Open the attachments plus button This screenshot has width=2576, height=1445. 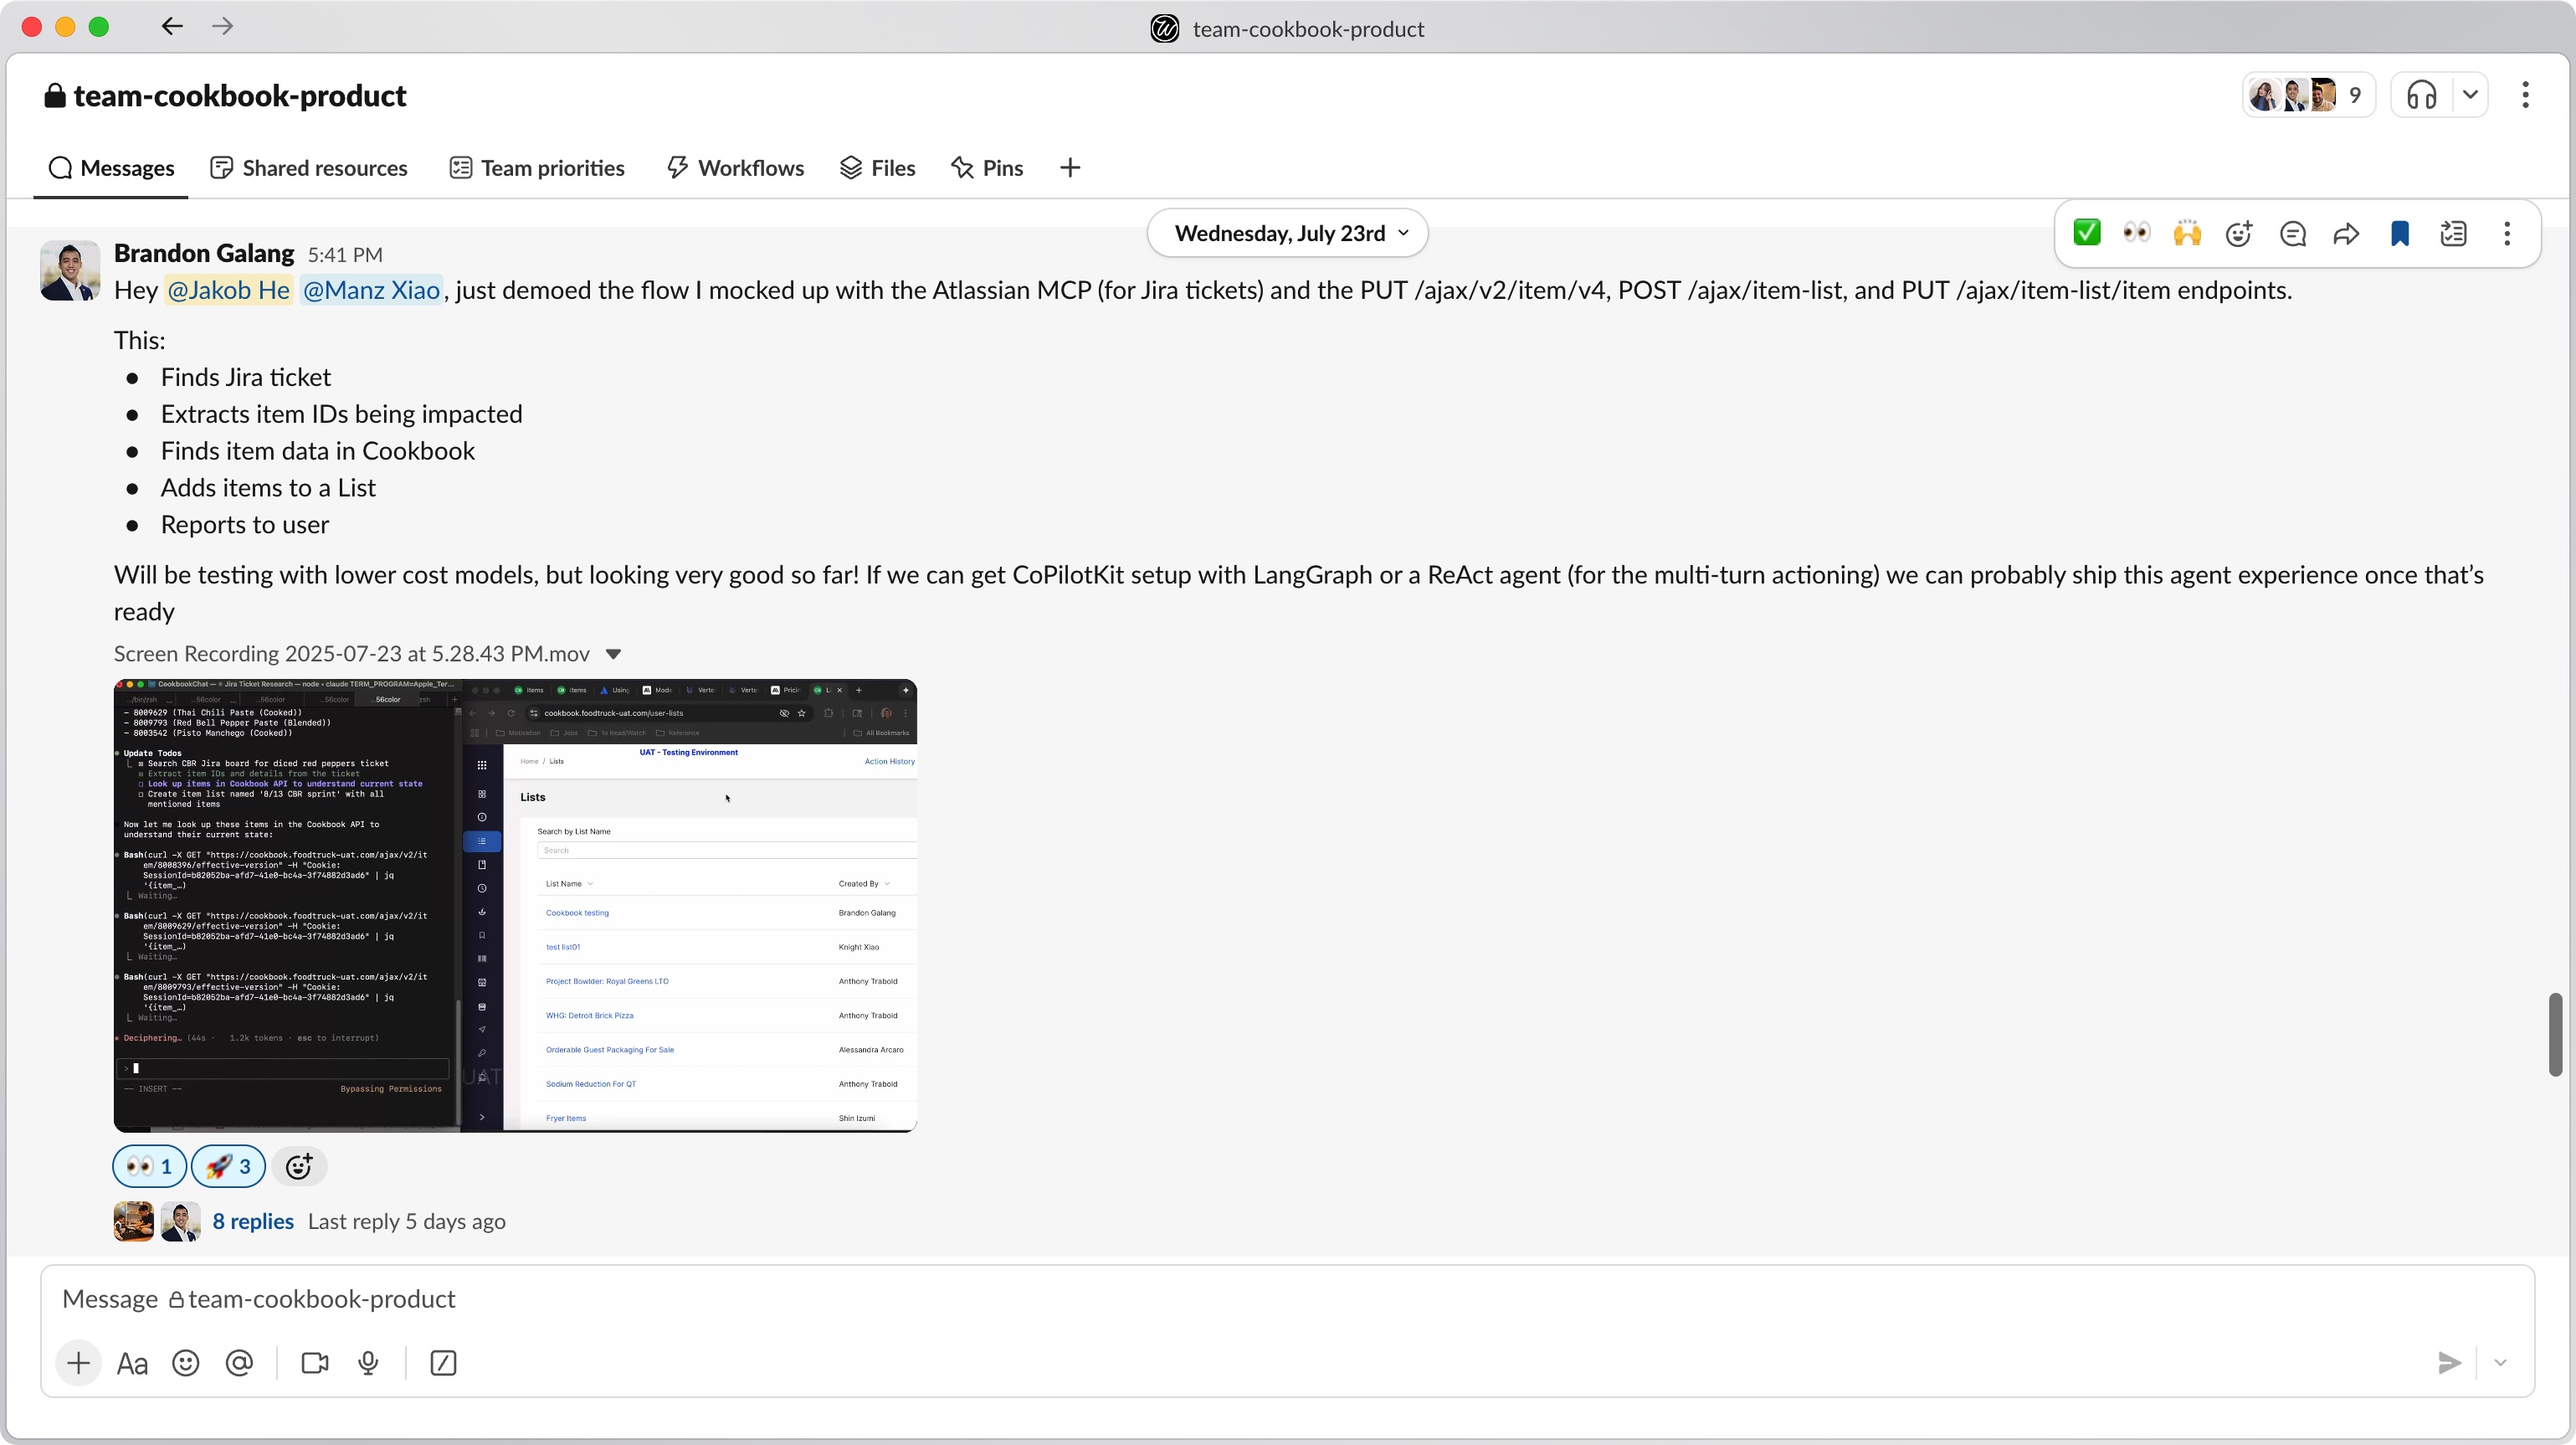point(78,1363)
